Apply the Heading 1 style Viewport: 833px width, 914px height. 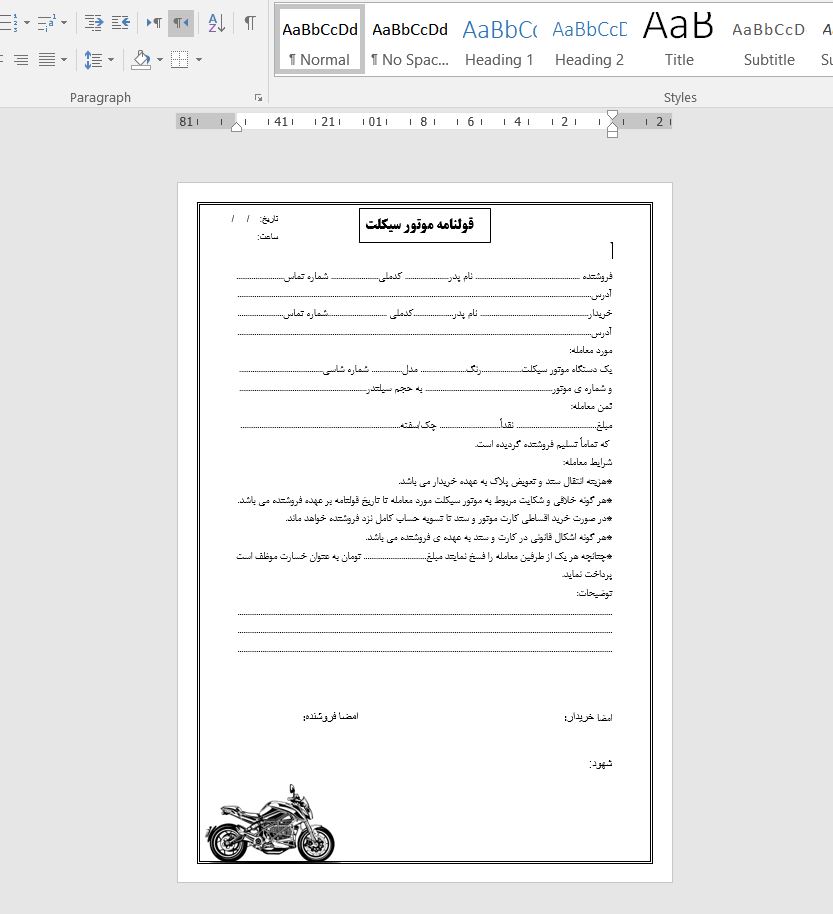pyautogui.click(x=499, y=40)
